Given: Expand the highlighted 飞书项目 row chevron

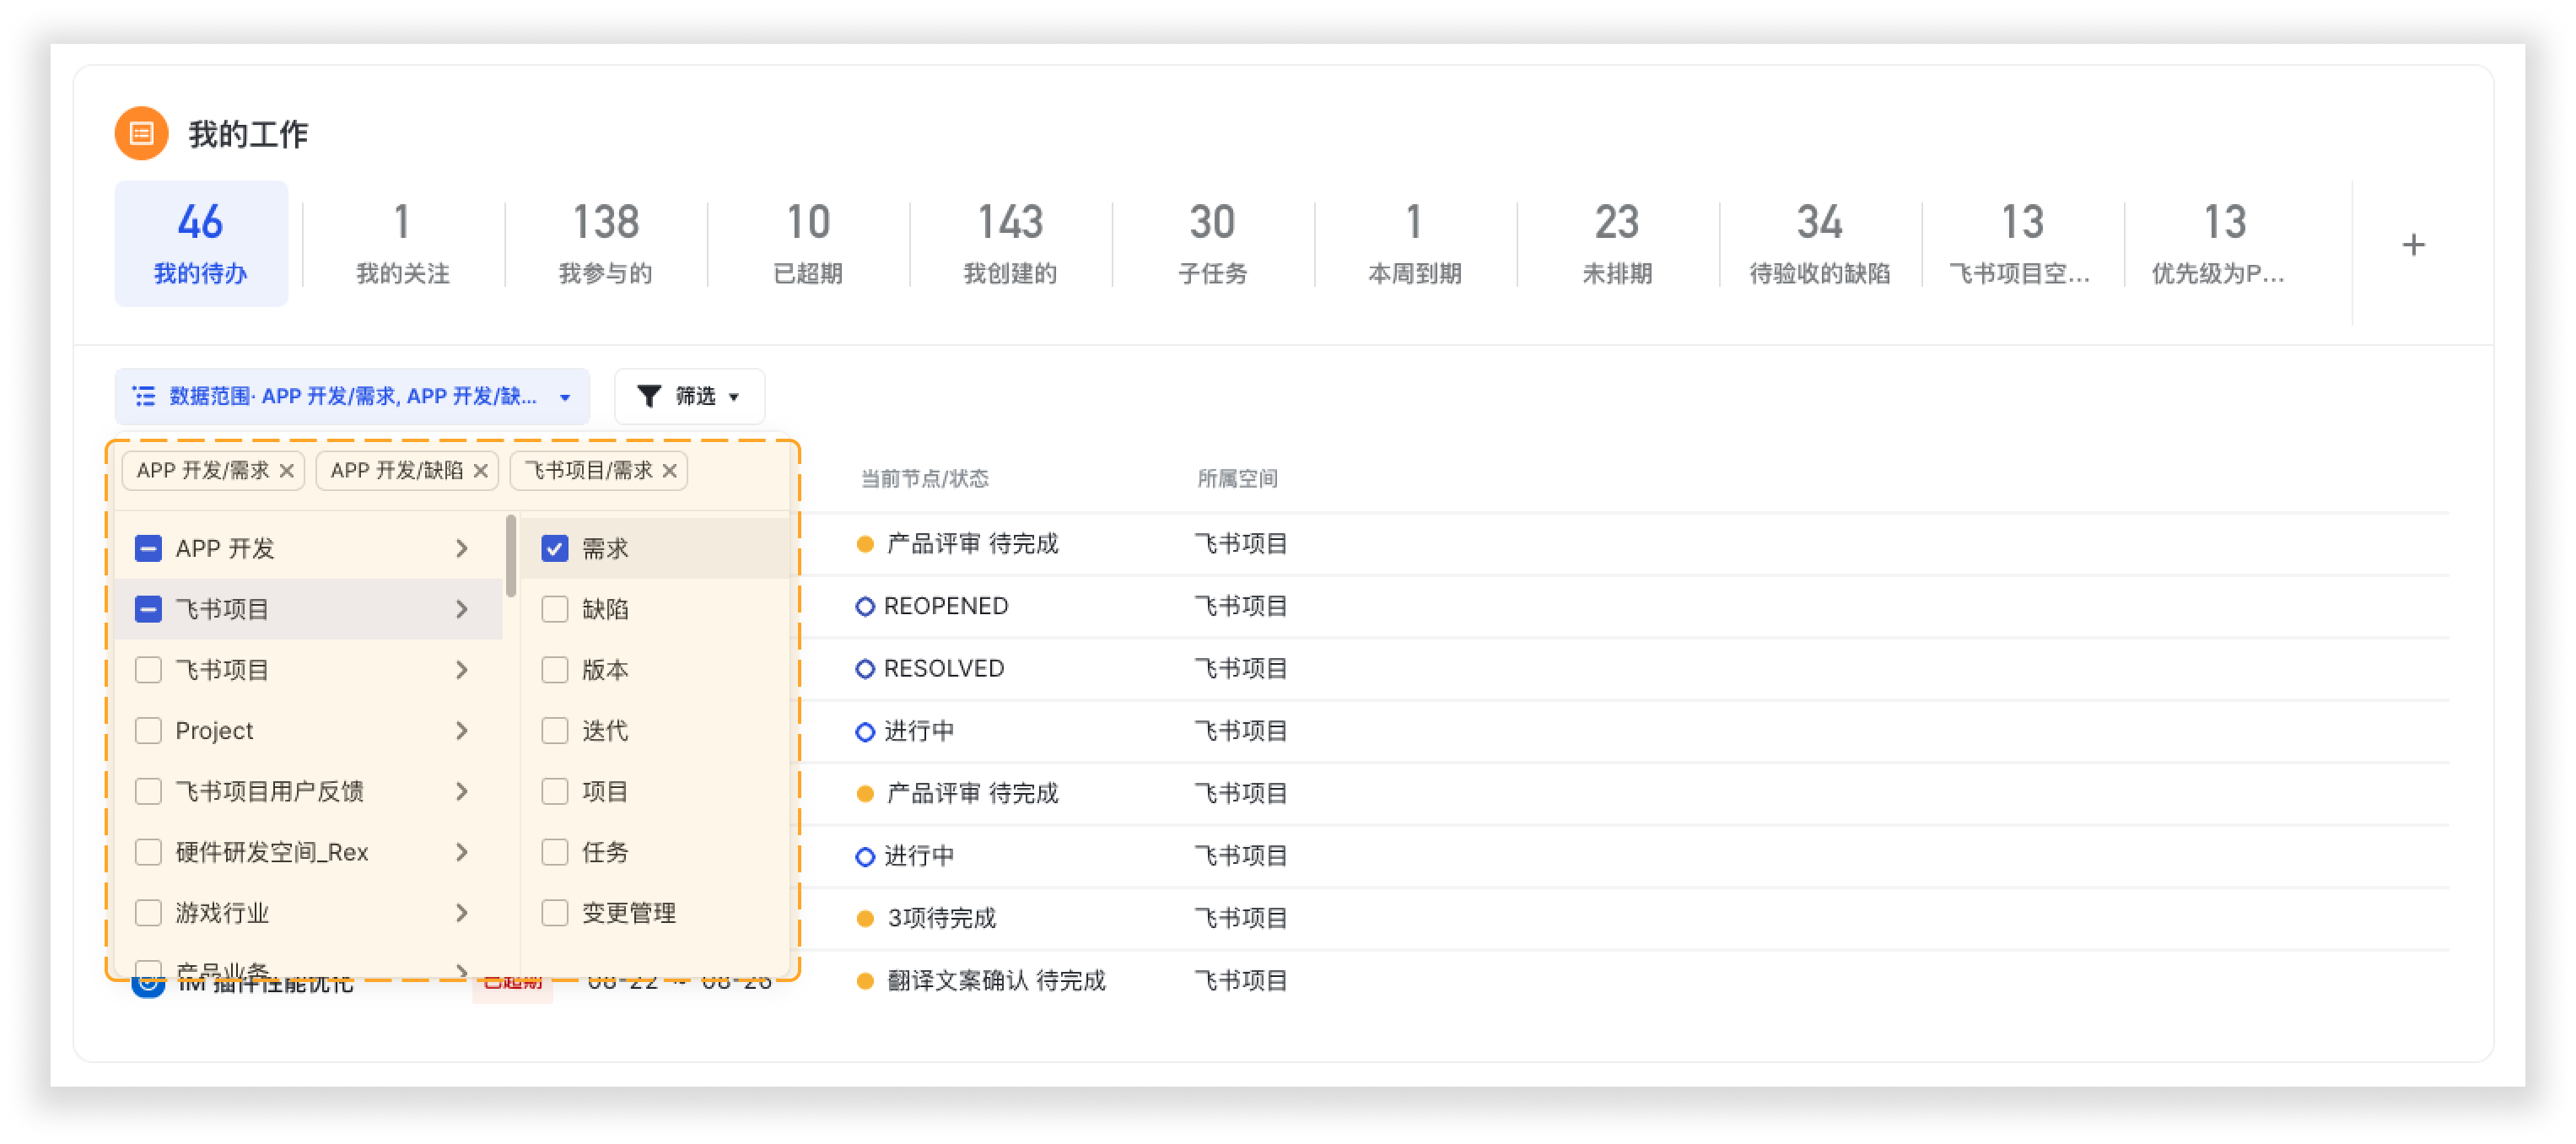Looking at the screenshot, I should coord(462,609).
